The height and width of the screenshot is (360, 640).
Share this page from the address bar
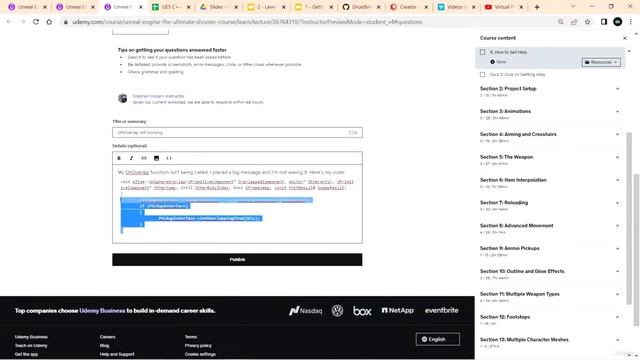click(574, 22)
